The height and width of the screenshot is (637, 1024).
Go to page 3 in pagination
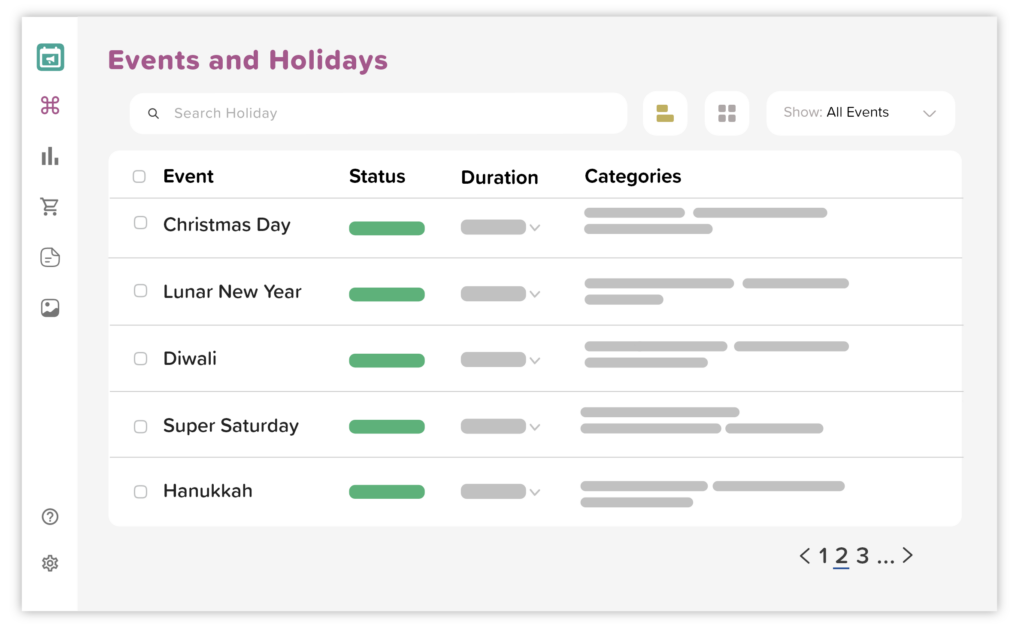pyautogui.click(x=863, y=556)
